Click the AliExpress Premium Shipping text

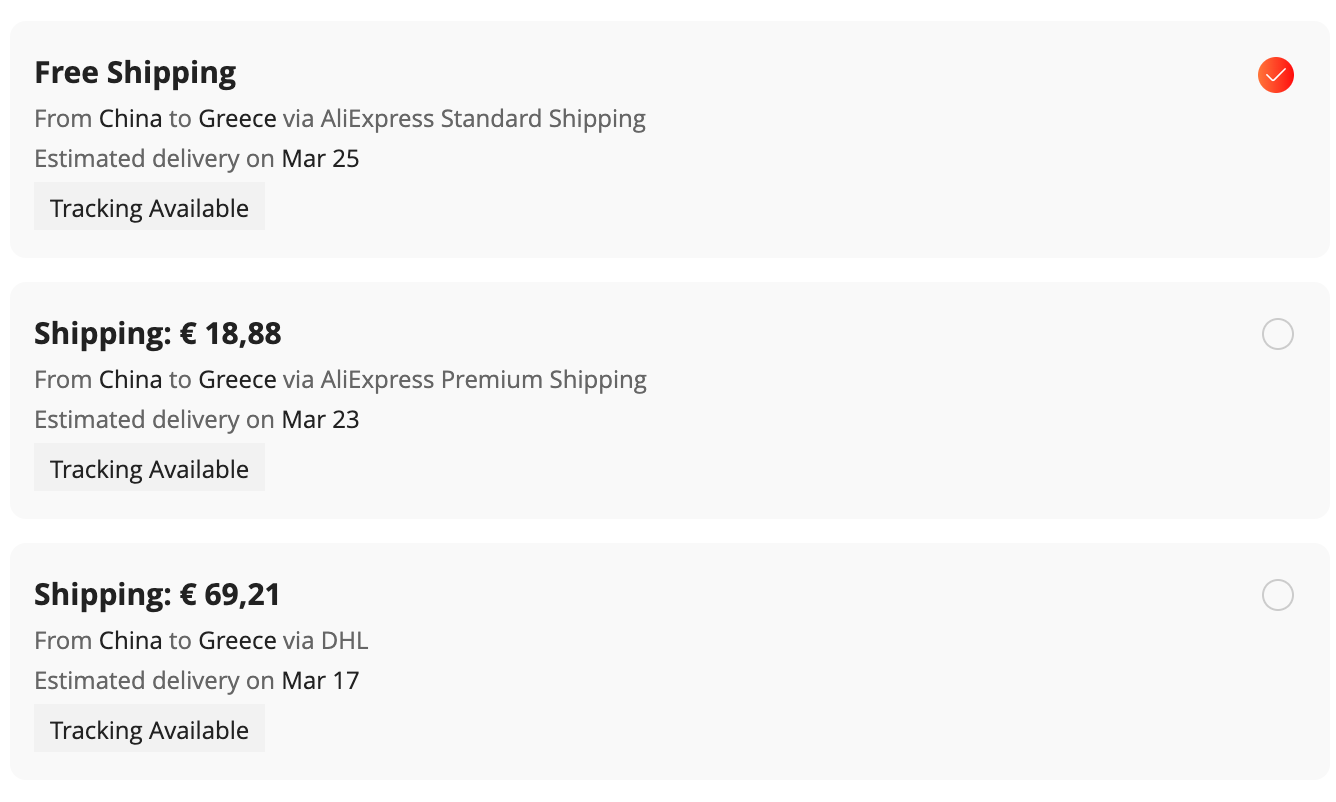point(484,380)
